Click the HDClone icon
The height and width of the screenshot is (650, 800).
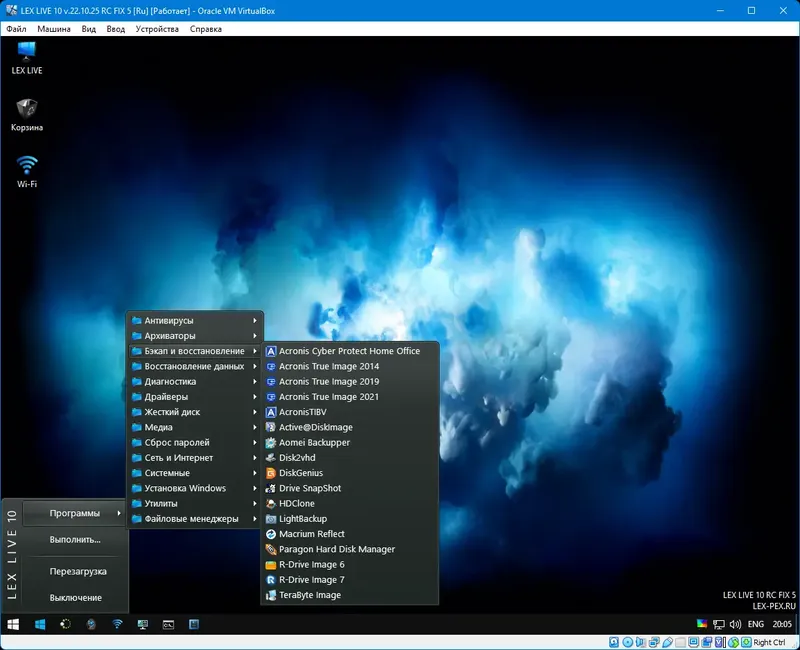click(x=271, y=504)
